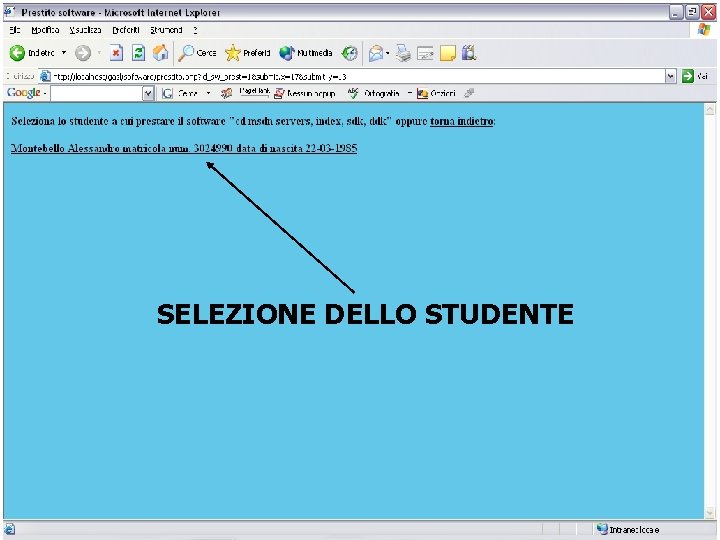Expand the Ortografia dropdown arrow
Screen dimensions: 720x540
409,94
